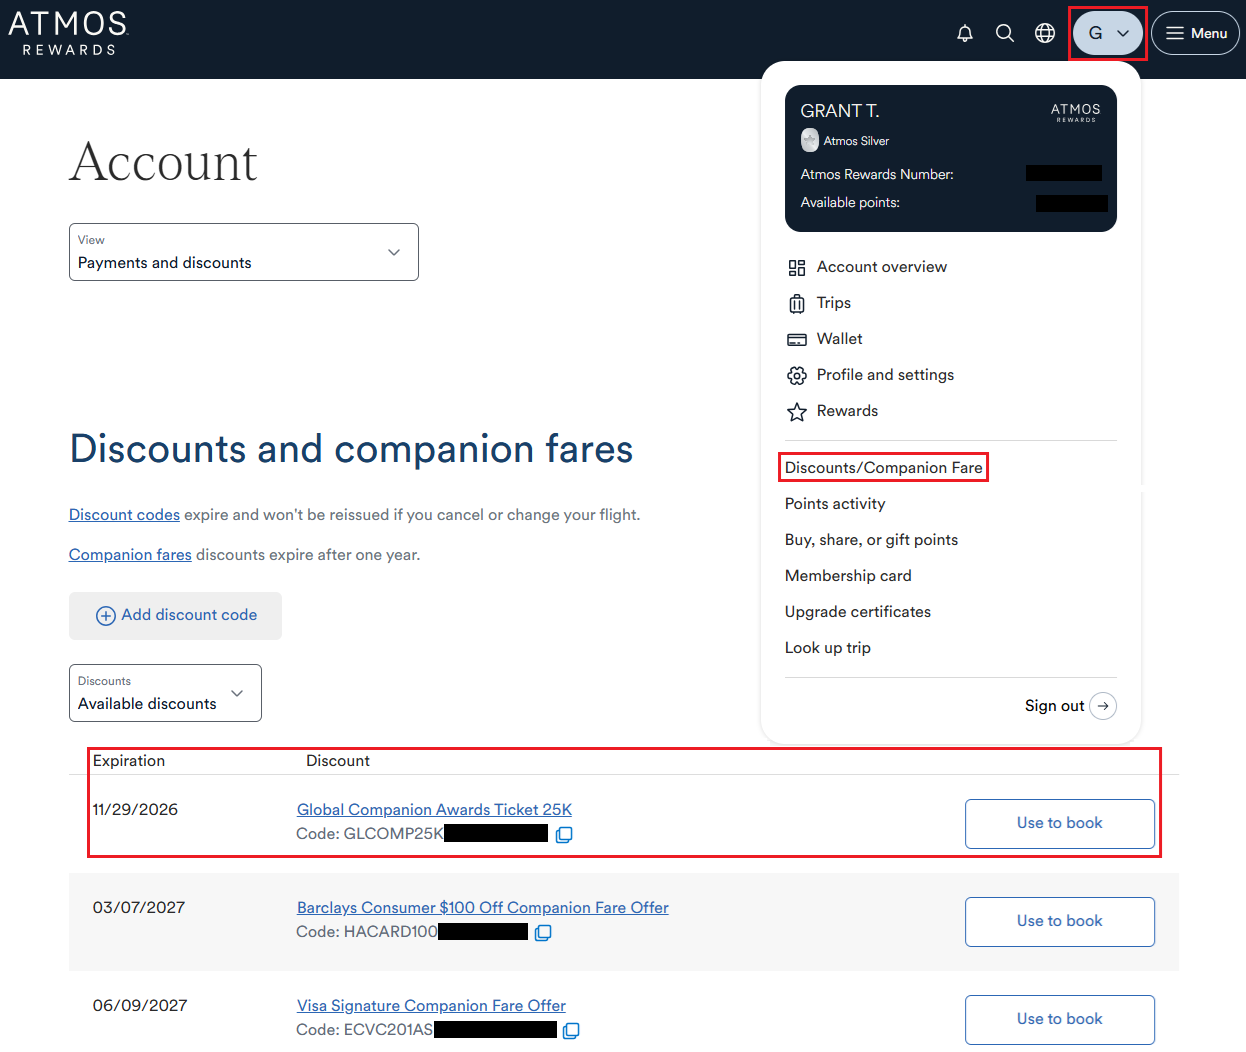Open Global Companion Awards Ticket 25K link
The image size is (1246, 1052).
(x=434, y=810)
